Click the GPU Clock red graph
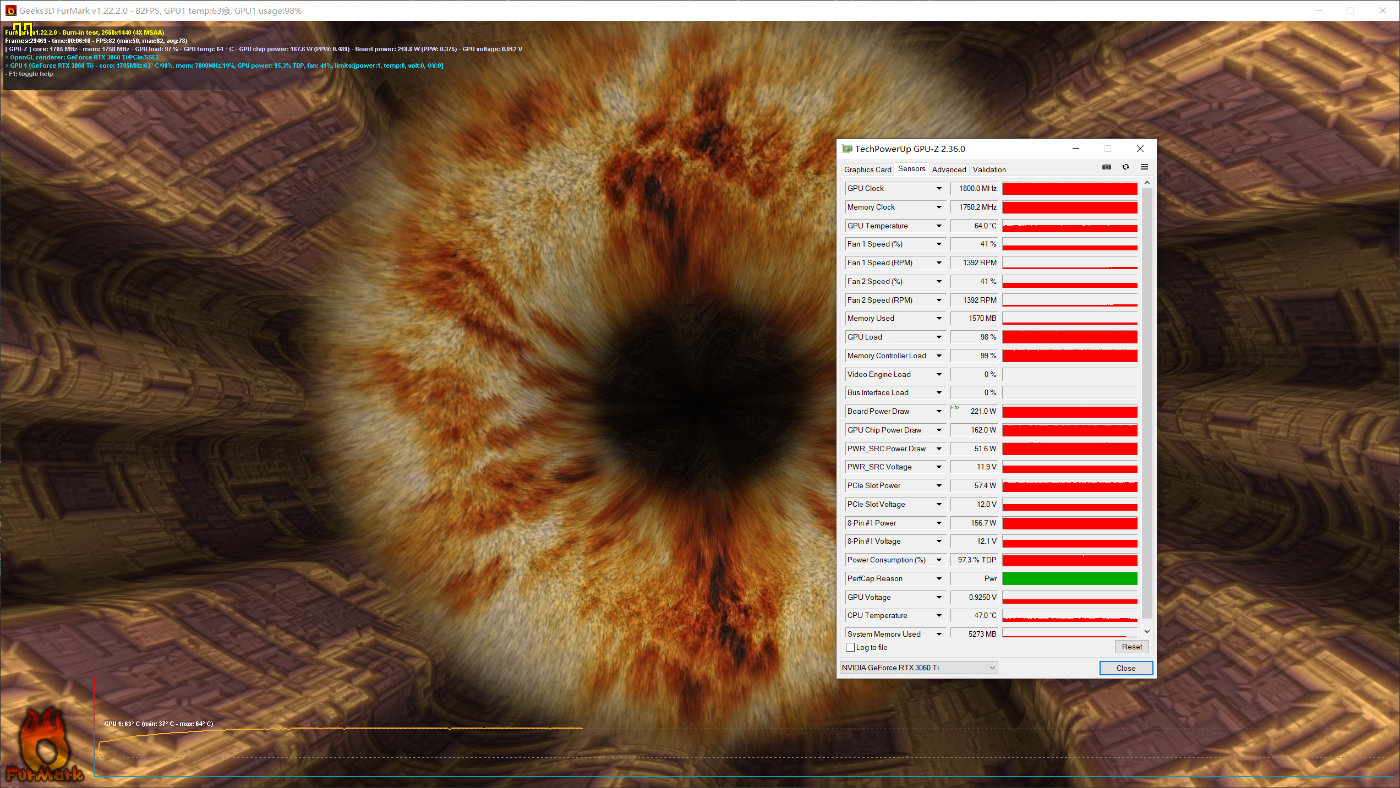1400x788 pixels. pos(1070,189)
